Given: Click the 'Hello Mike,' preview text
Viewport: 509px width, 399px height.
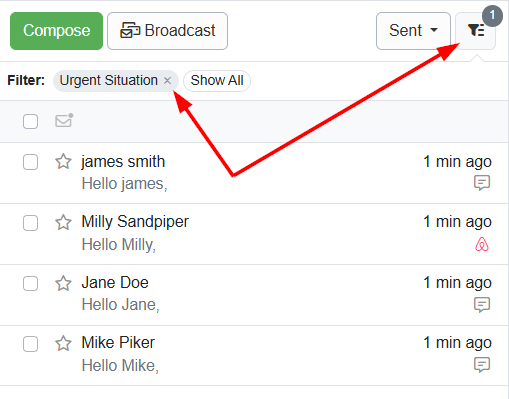Looking at the screenshot, I should [x=120, y=365].
